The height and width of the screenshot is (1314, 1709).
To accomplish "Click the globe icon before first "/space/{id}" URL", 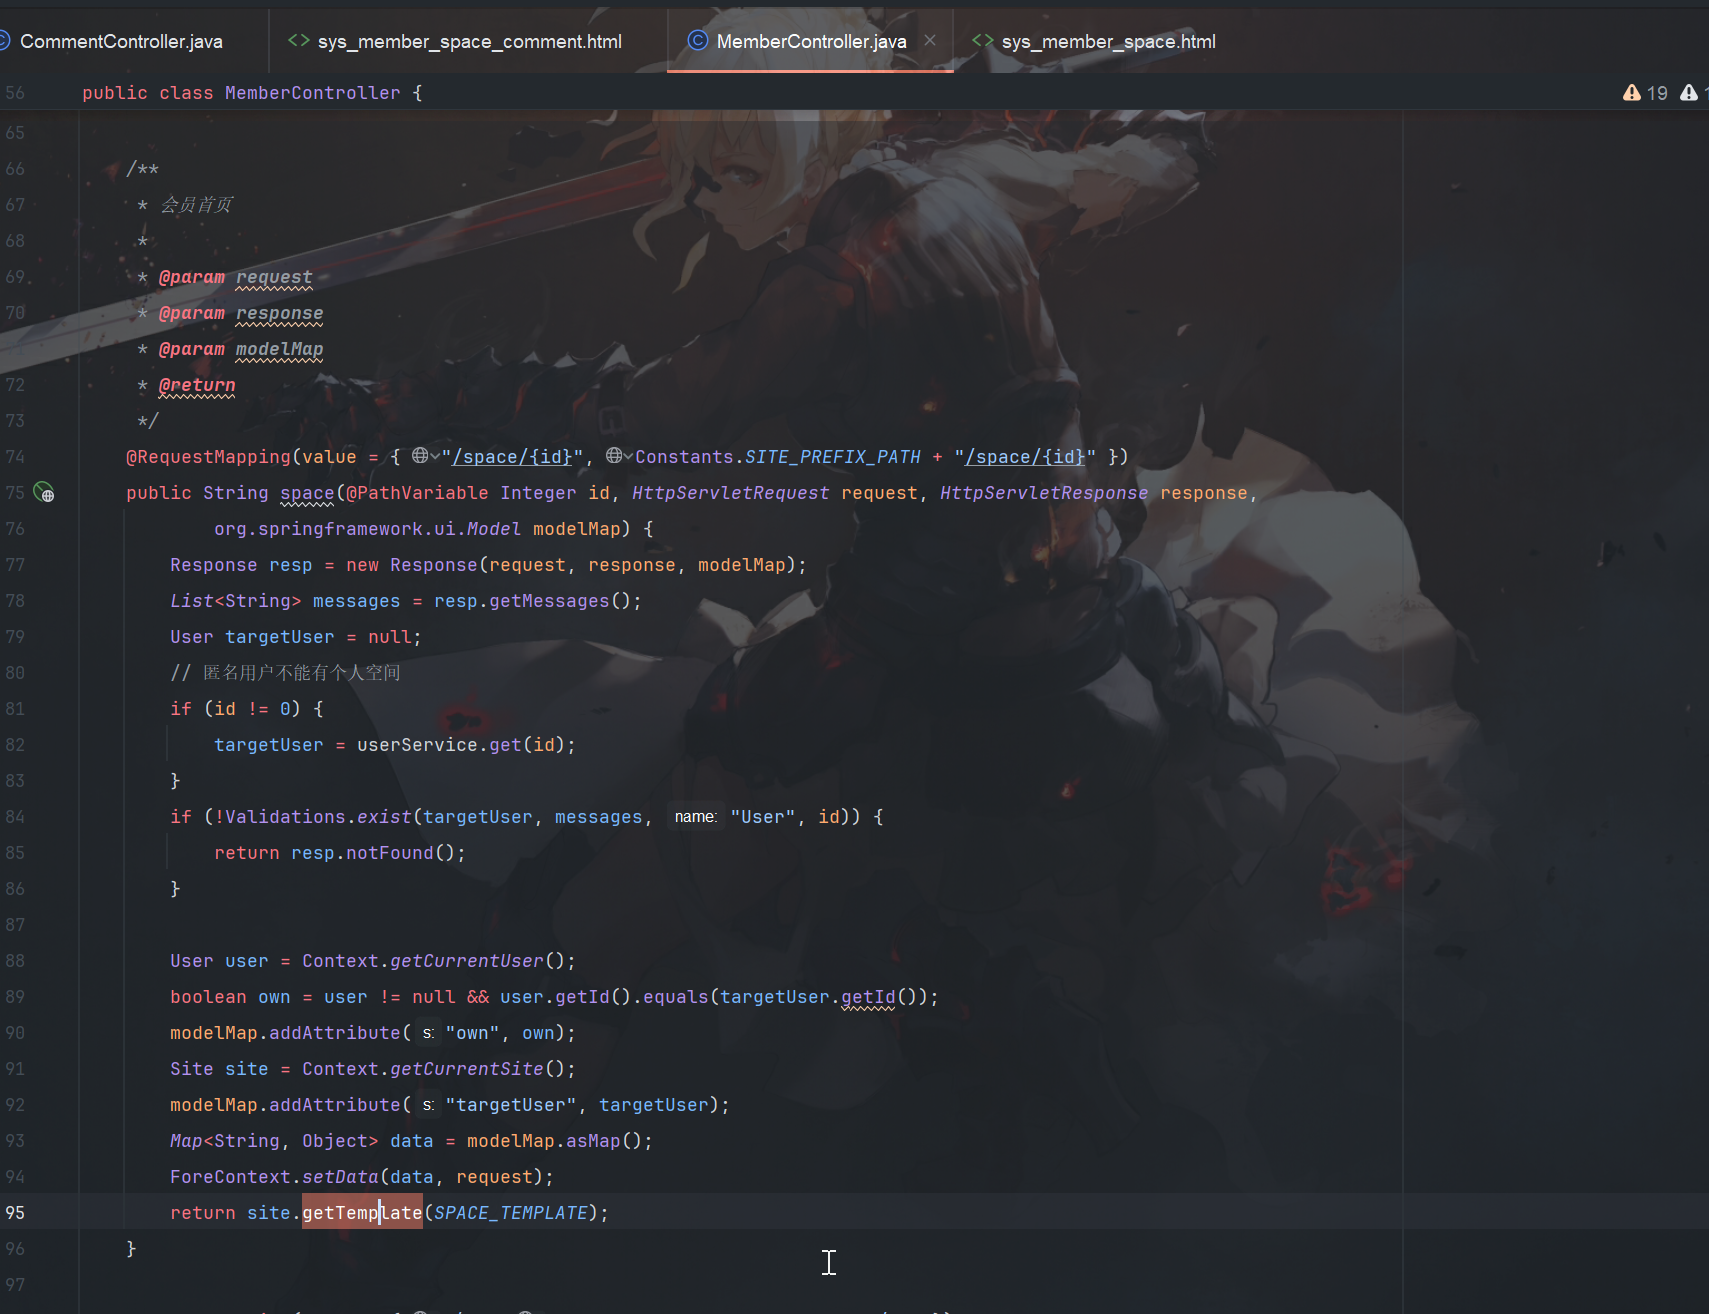I will (x=420, y=456).
